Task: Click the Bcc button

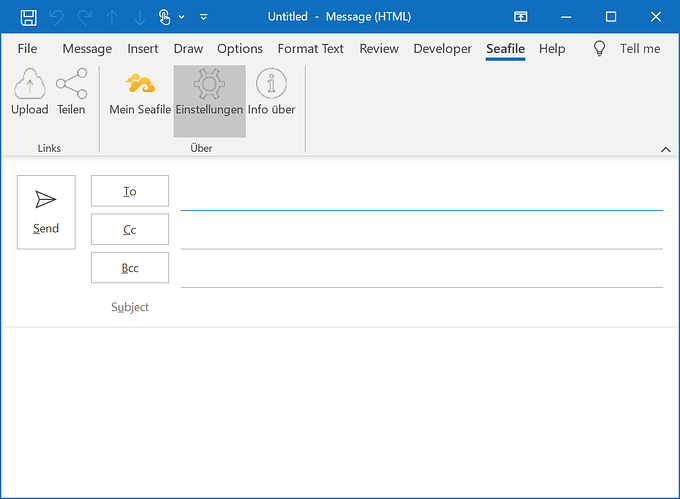Action: (x=130, y=267)
